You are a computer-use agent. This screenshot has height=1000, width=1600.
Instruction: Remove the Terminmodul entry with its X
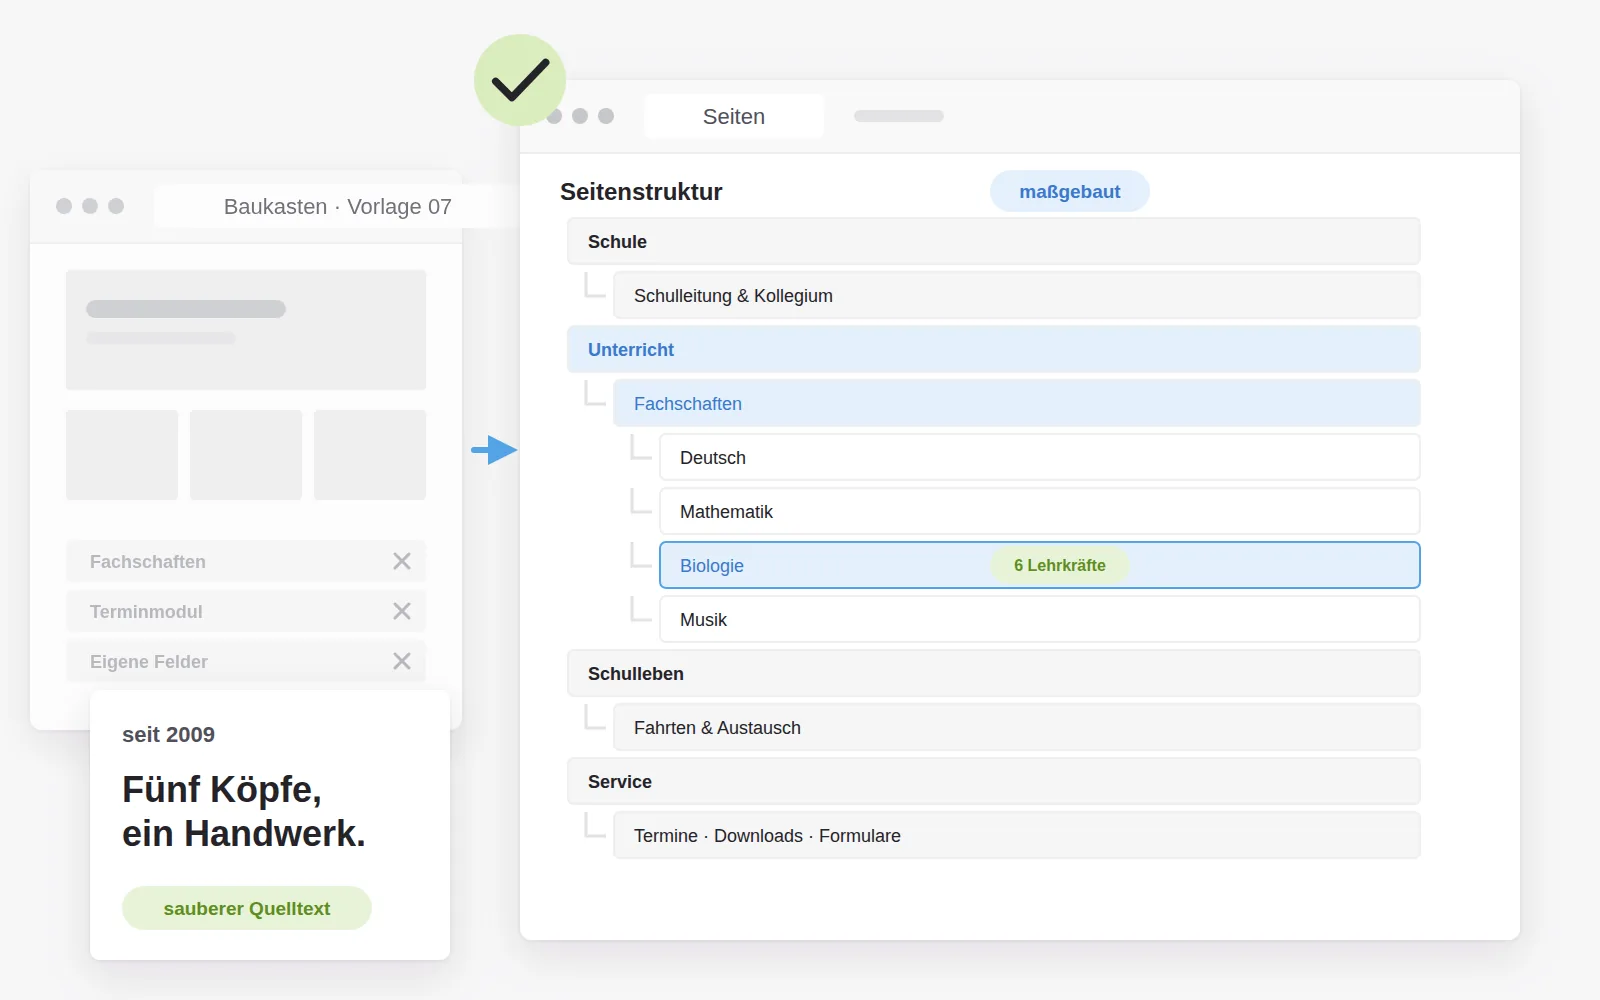click(402, 611)
